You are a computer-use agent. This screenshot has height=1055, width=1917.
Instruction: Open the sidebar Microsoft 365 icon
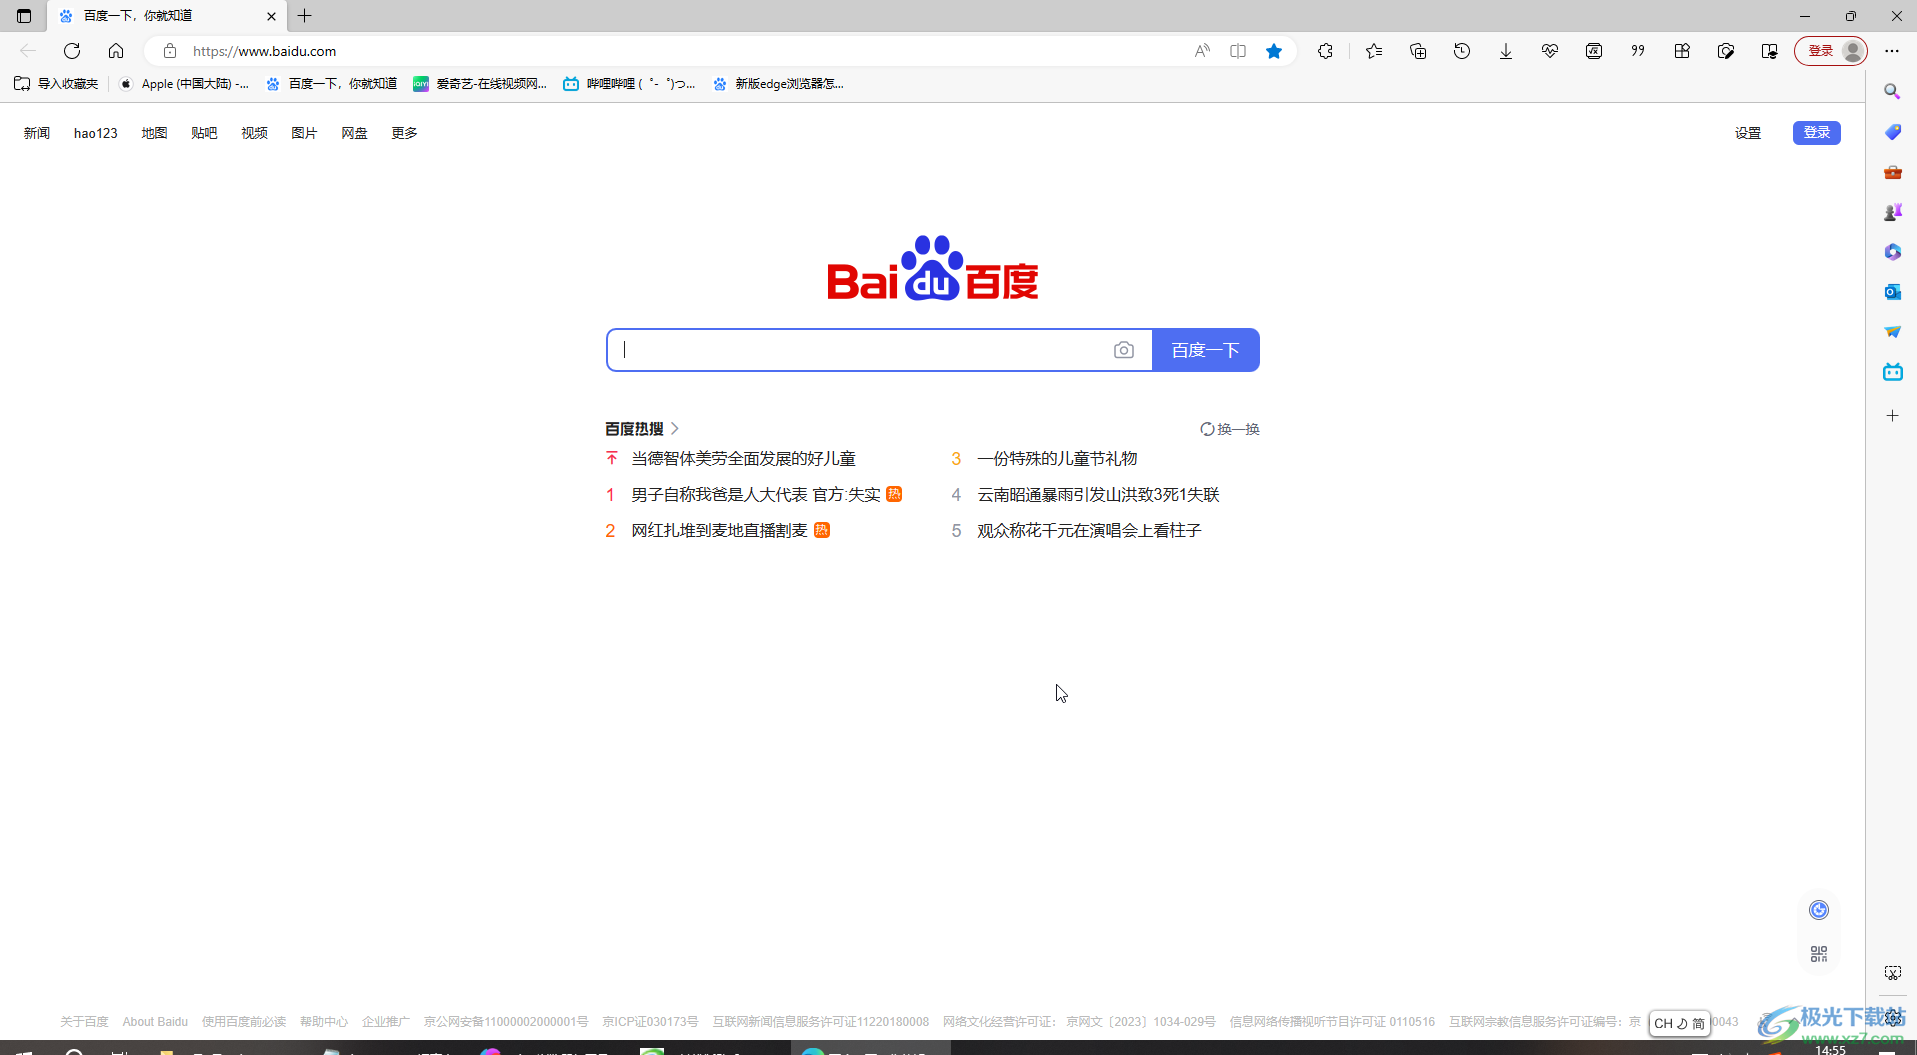[x=1892, y=252]
